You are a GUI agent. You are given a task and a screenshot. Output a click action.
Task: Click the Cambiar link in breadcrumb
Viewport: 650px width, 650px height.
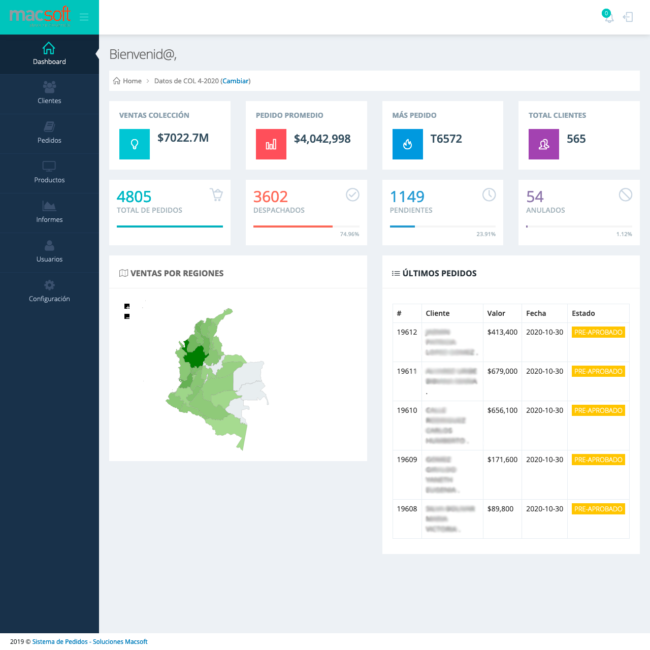[235, 80]
